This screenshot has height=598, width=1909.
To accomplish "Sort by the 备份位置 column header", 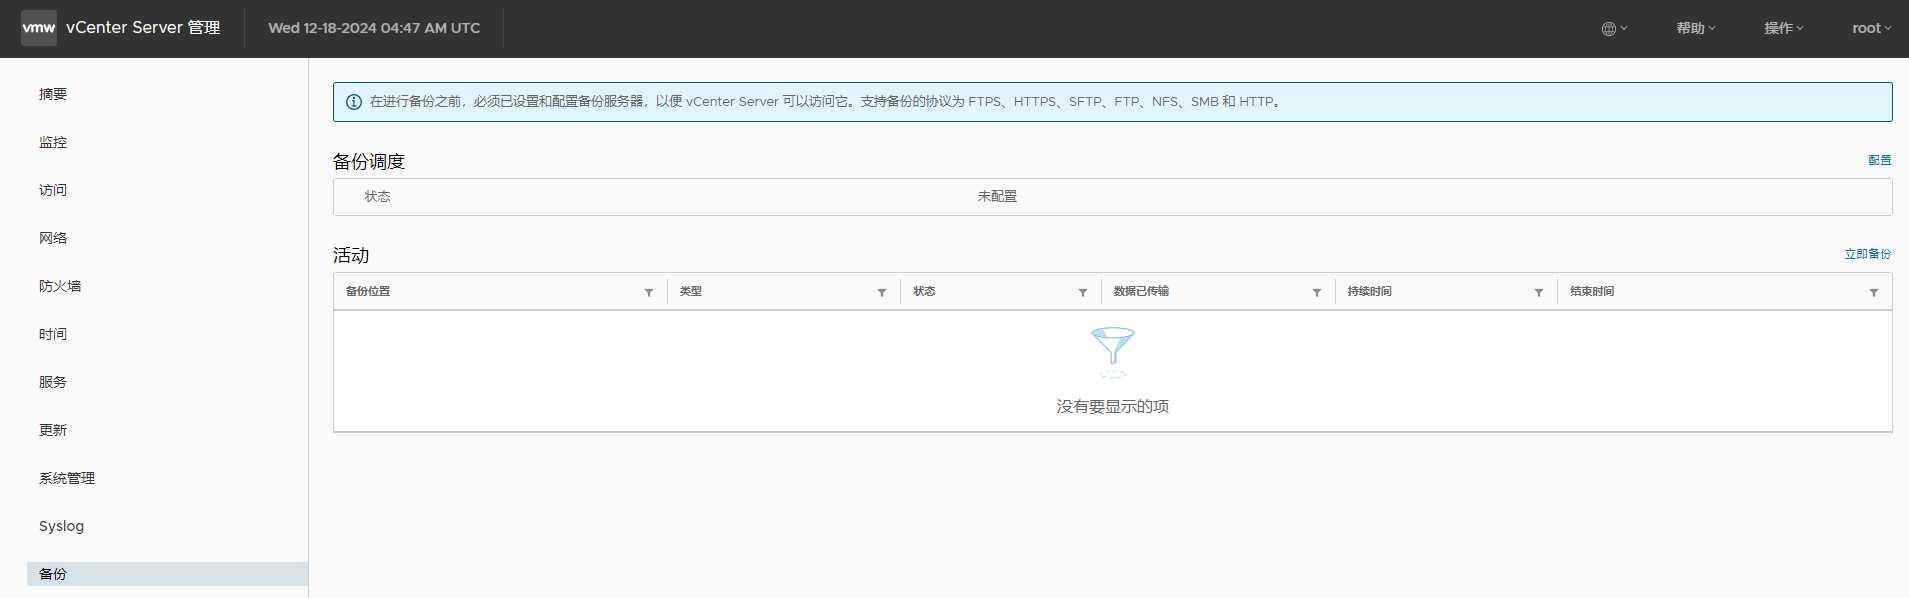I will coord(368,292).
